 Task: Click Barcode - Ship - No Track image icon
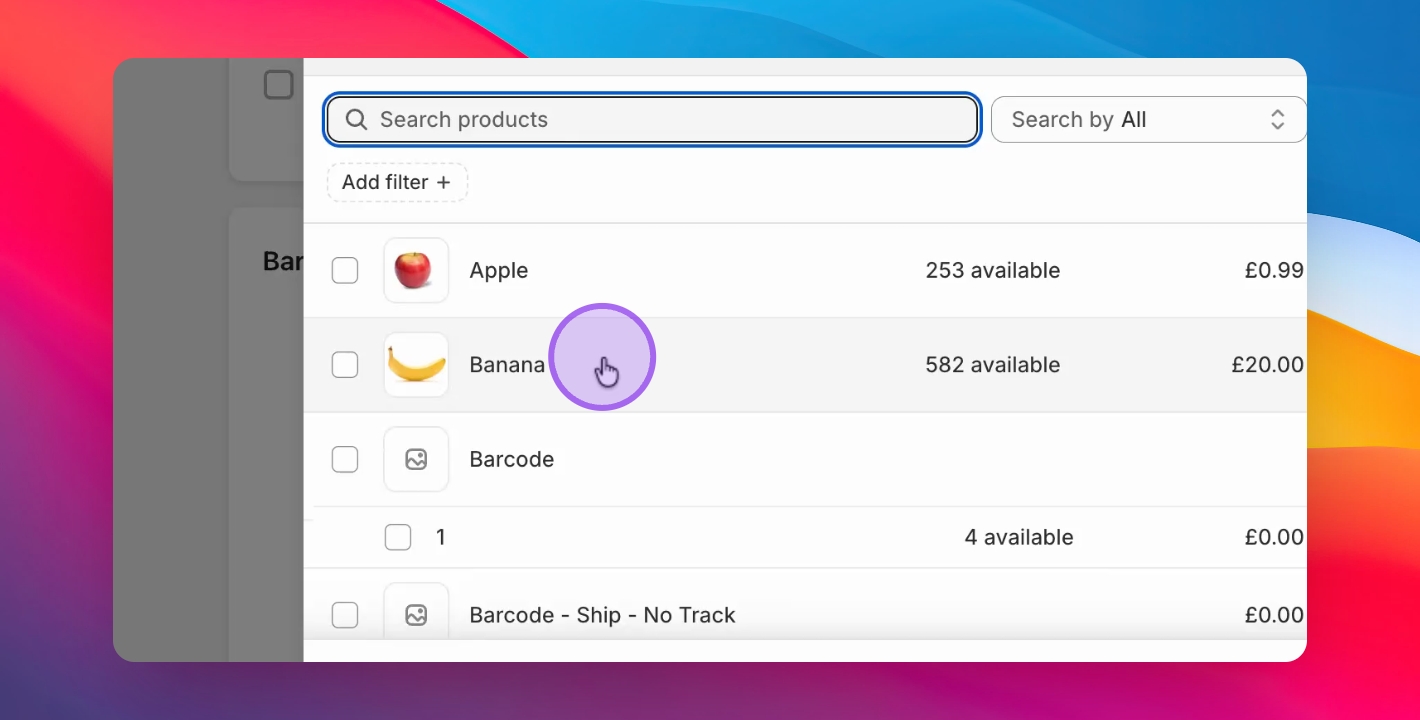point(416,615)
